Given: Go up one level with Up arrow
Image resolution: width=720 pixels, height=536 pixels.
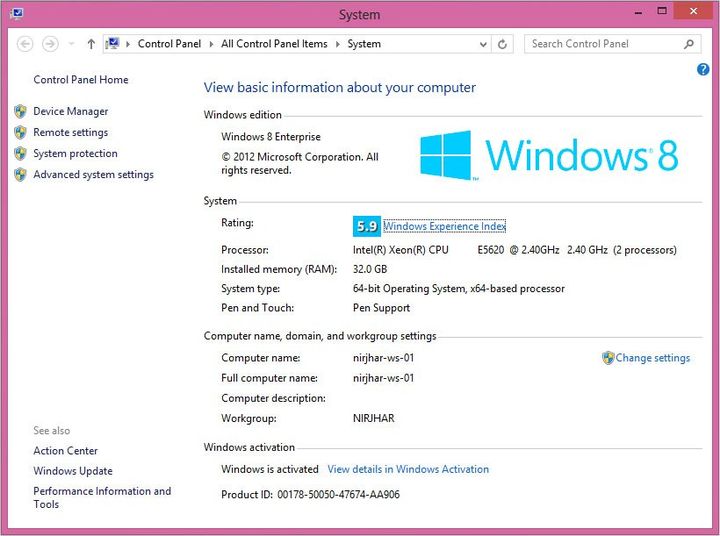Looking at the screenshot, I should pos(91,44).
